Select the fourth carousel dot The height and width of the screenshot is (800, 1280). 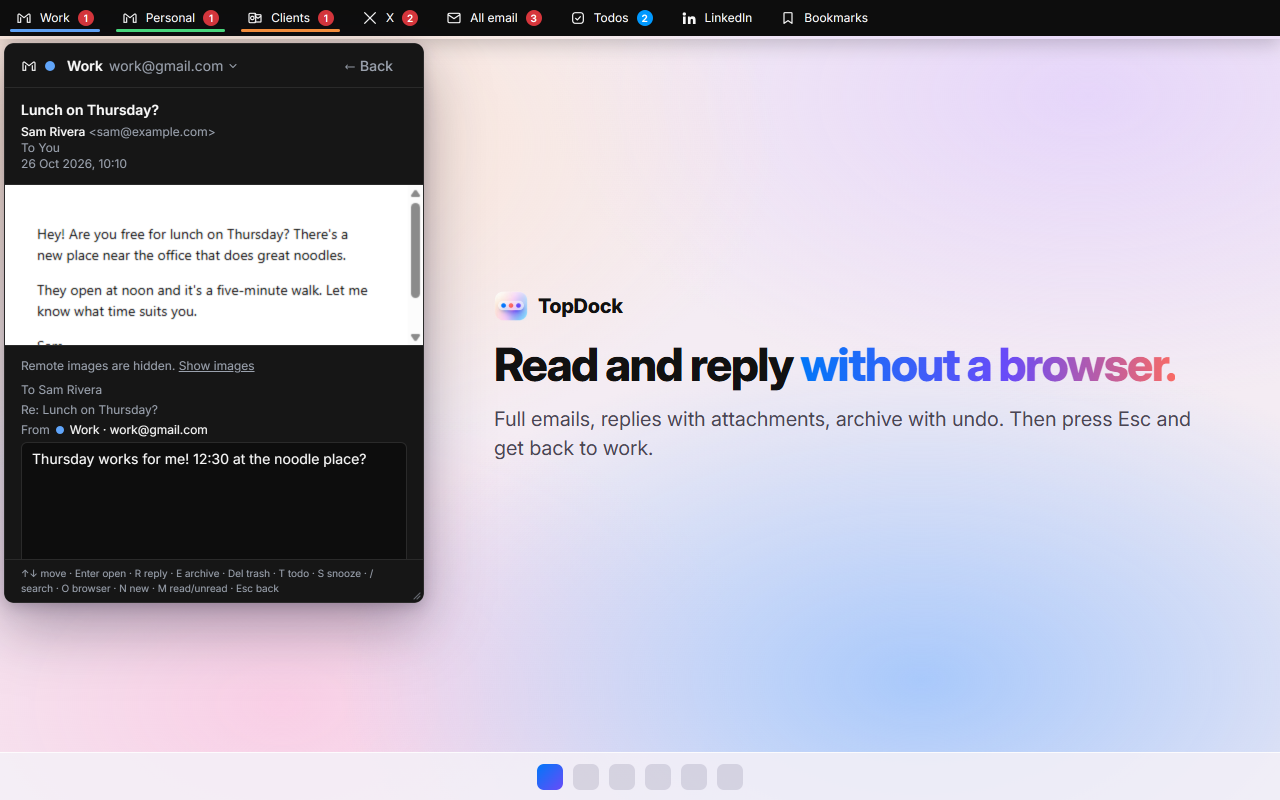click(x=658, y=777)
